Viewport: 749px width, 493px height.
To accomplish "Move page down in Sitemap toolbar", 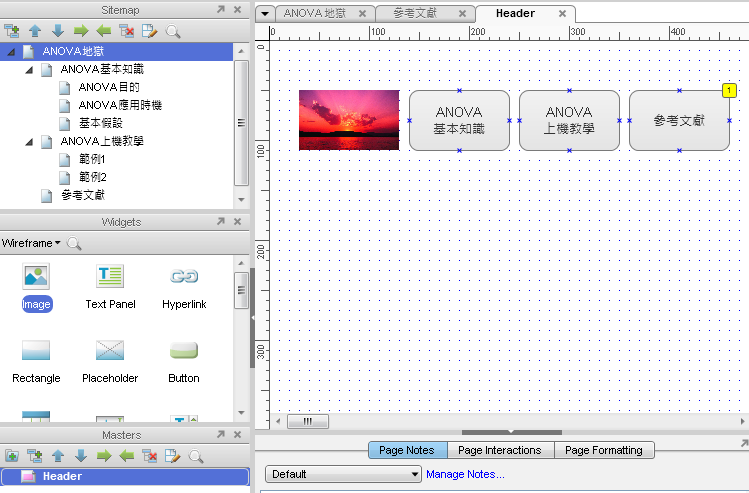I will 58,32.
